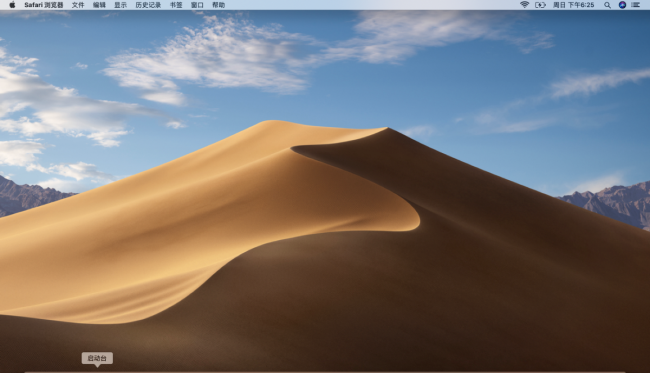Open the 编辑 menu
The height and width of the screenshot is (373, 650).
(99, 5)
